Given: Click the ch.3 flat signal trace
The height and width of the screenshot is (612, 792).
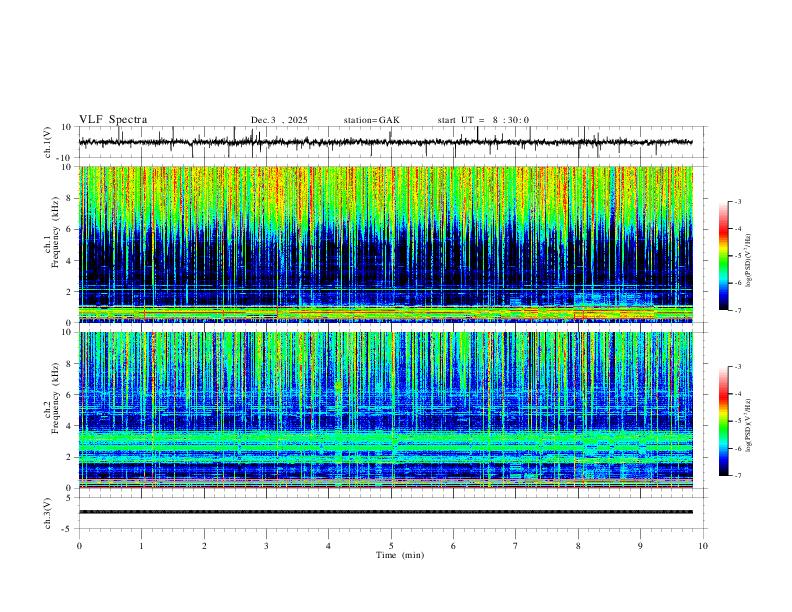Looking at the screenshot, I should 386,512.
